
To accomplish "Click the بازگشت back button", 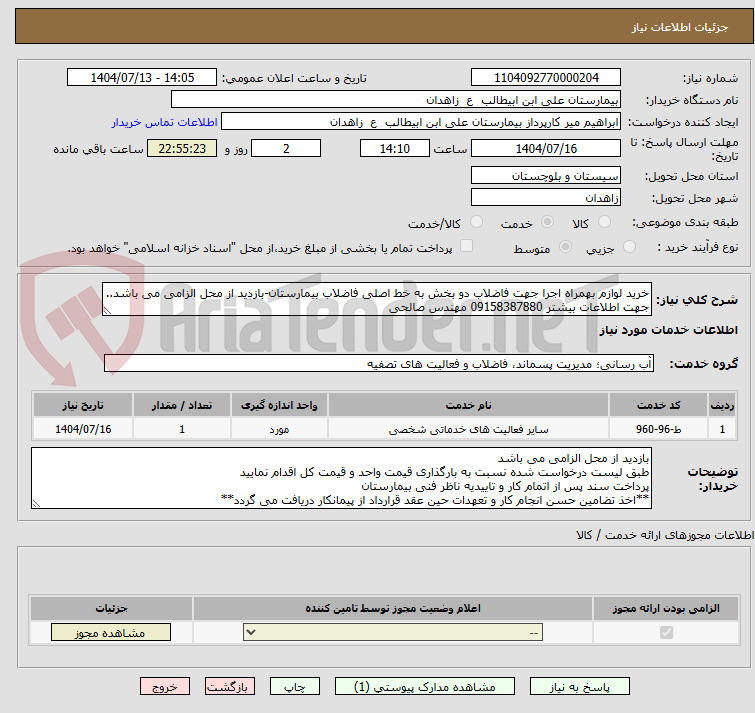I will click(230, 687).
